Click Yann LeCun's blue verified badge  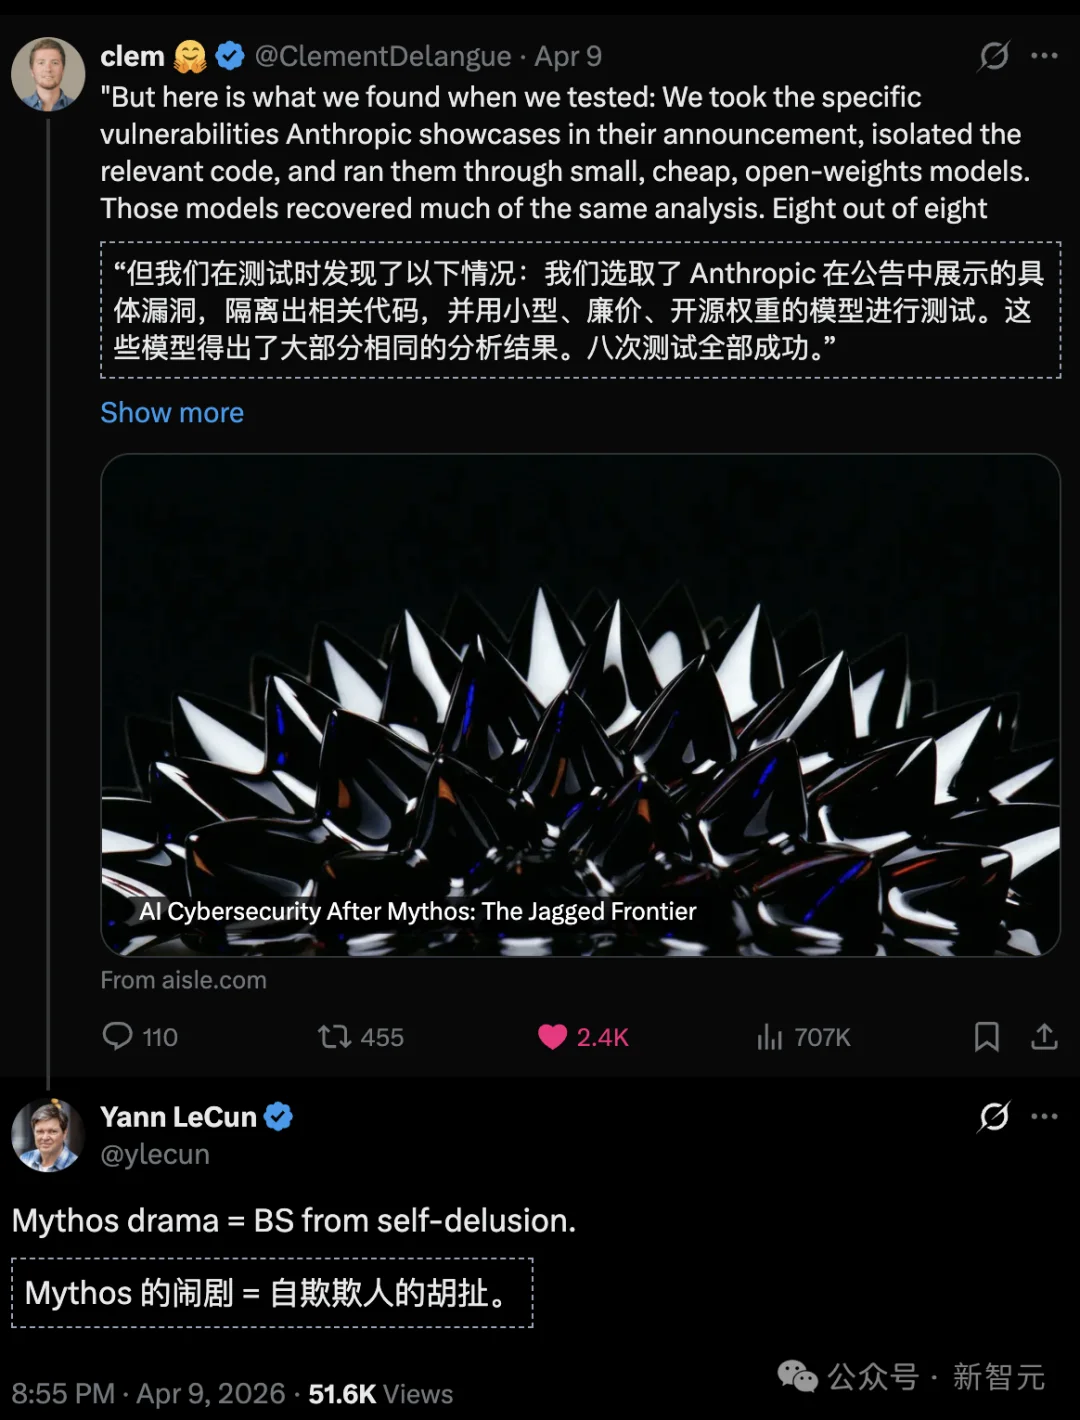[278, 1117]
